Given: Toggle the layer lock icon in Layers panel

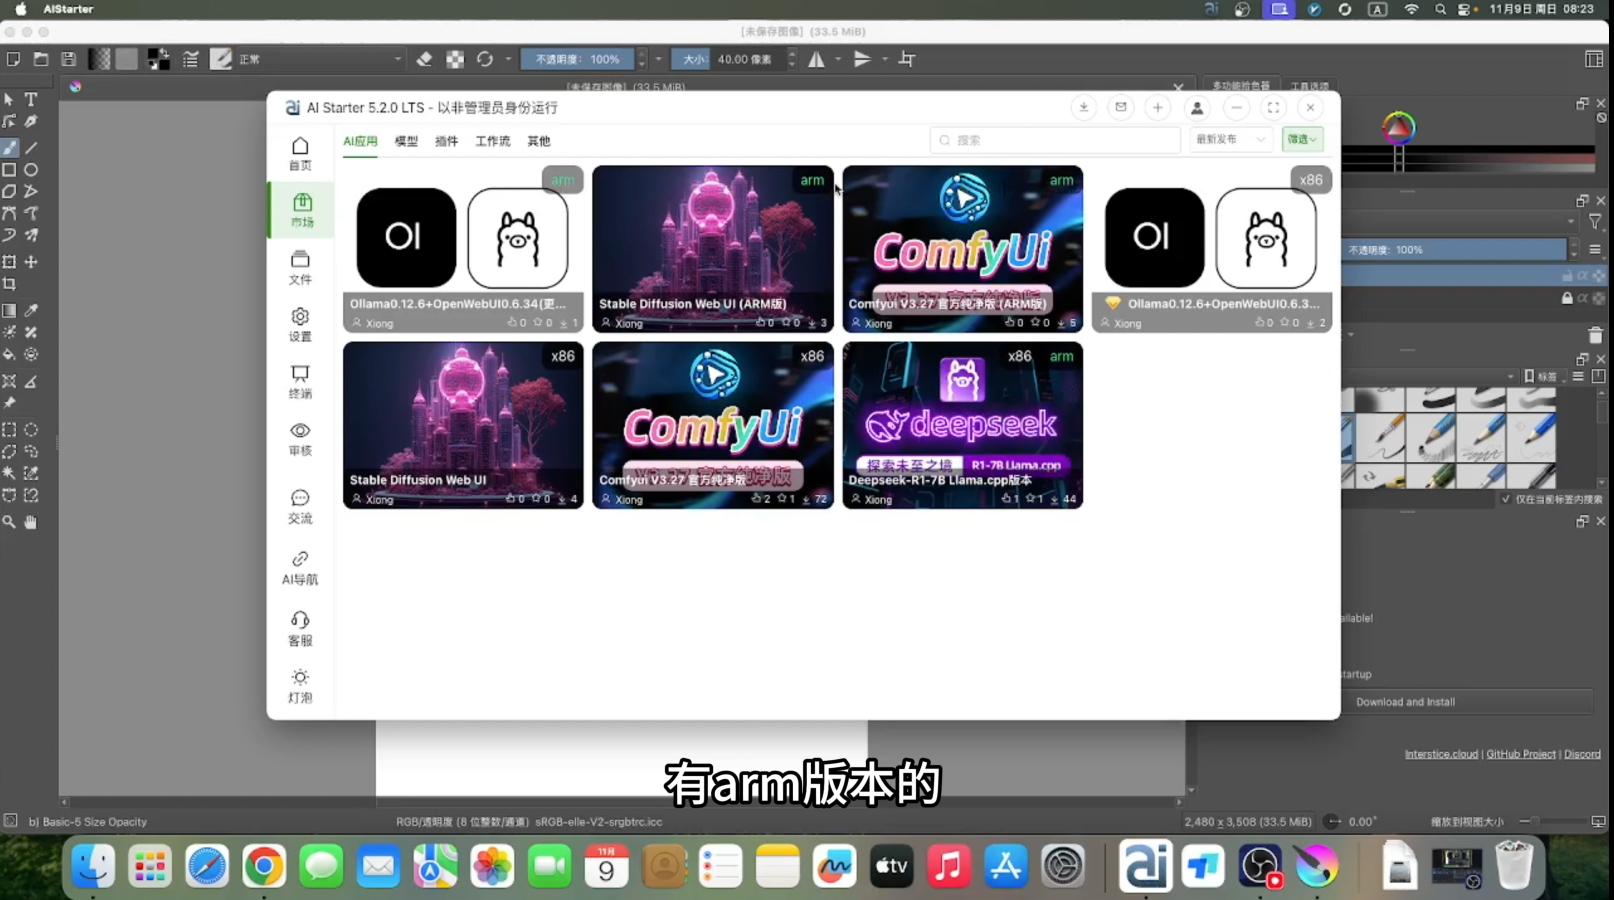Looking at the screenshot, I should point(1567,298).
